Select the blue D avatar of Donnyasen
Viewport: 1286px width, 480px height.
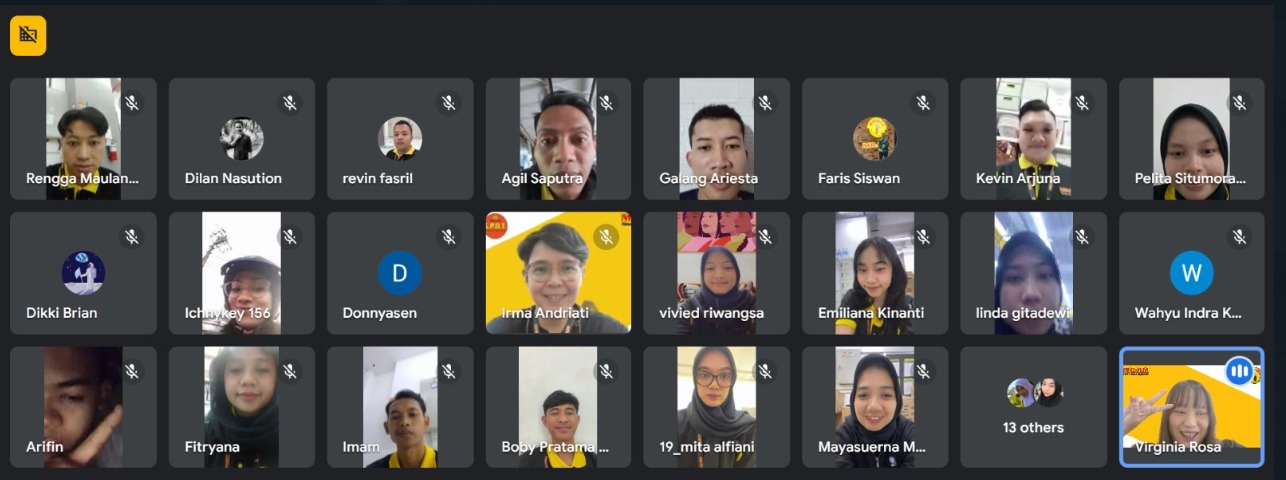tap(400, 273)
